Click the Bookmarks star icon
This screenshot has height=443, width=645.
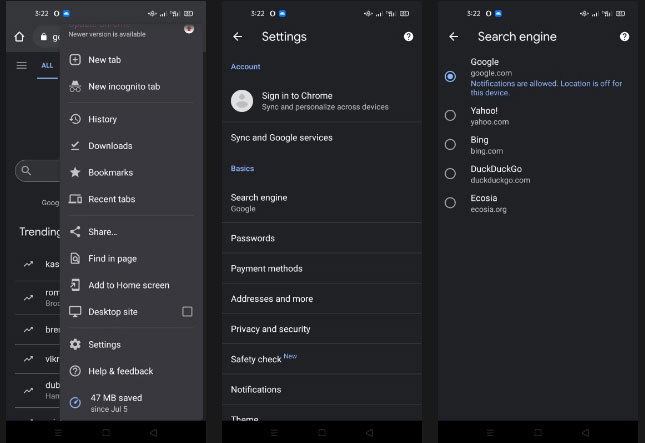pyautogui.click(x=75, y=172)
